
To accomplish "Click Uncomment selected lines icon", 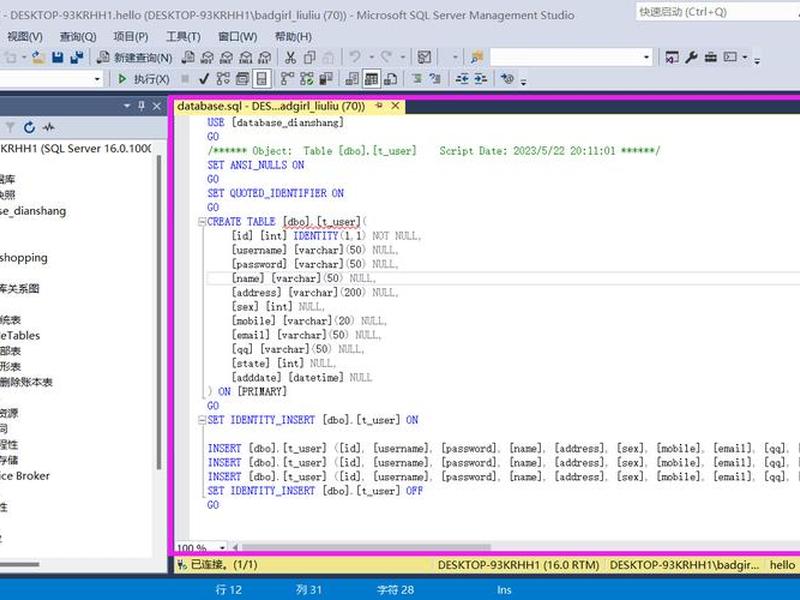I will click(435, 79).
